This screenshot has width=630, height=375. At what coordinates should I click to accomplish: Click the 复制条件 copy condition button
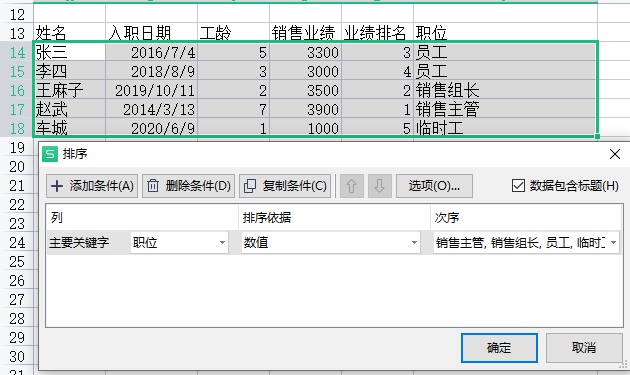tap(285, 186)
